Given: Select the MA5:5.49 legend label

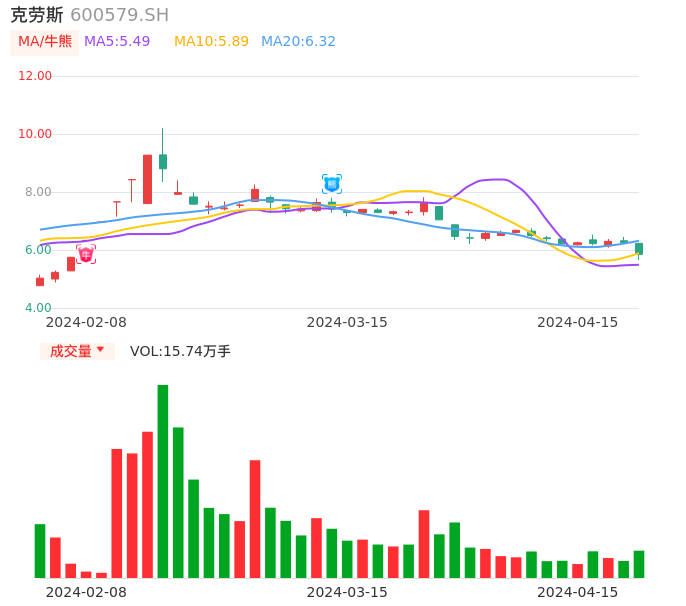Looking at the screenshot, I should tap(117, 42).
